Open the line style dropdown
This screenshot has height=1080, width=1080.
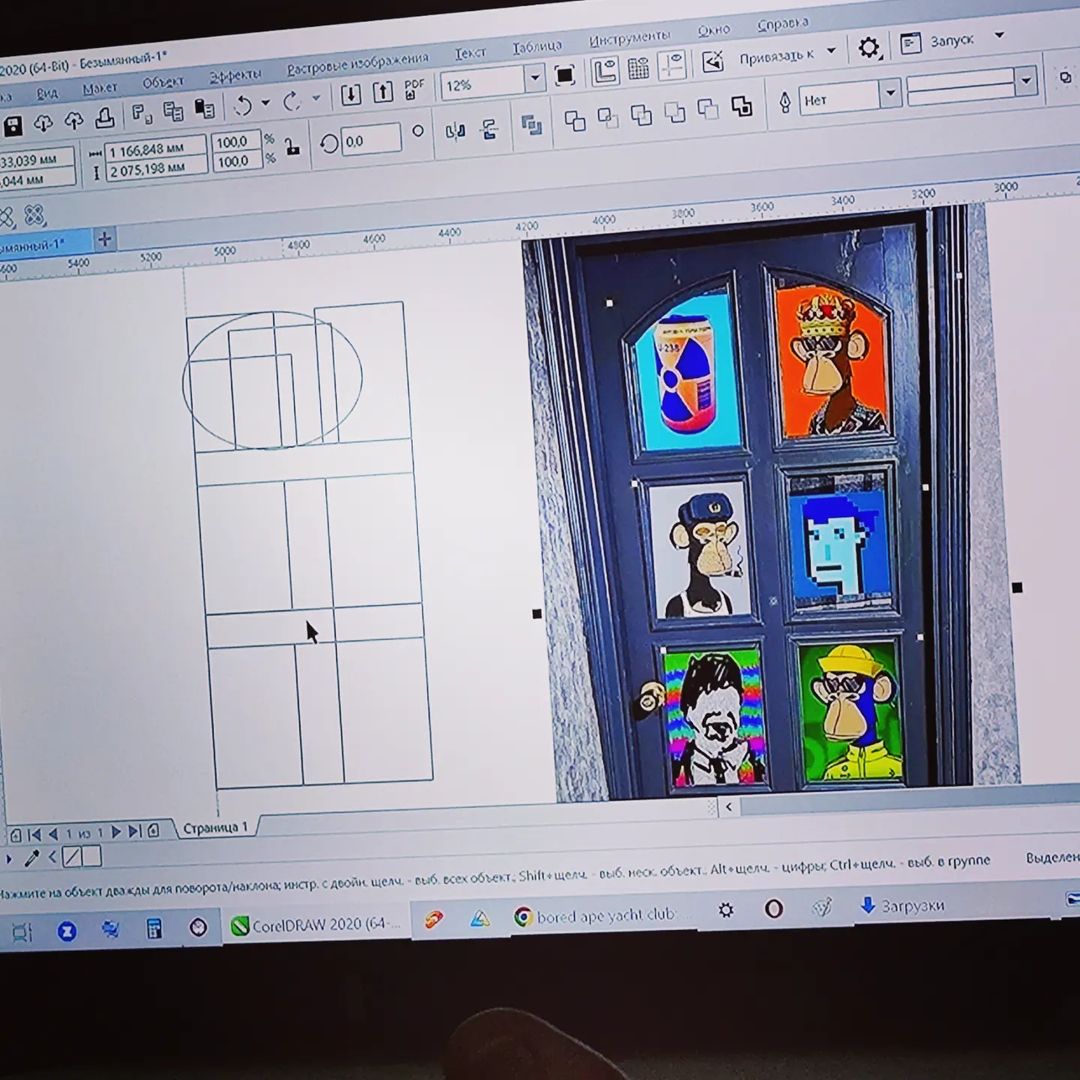coord(1026,81)
